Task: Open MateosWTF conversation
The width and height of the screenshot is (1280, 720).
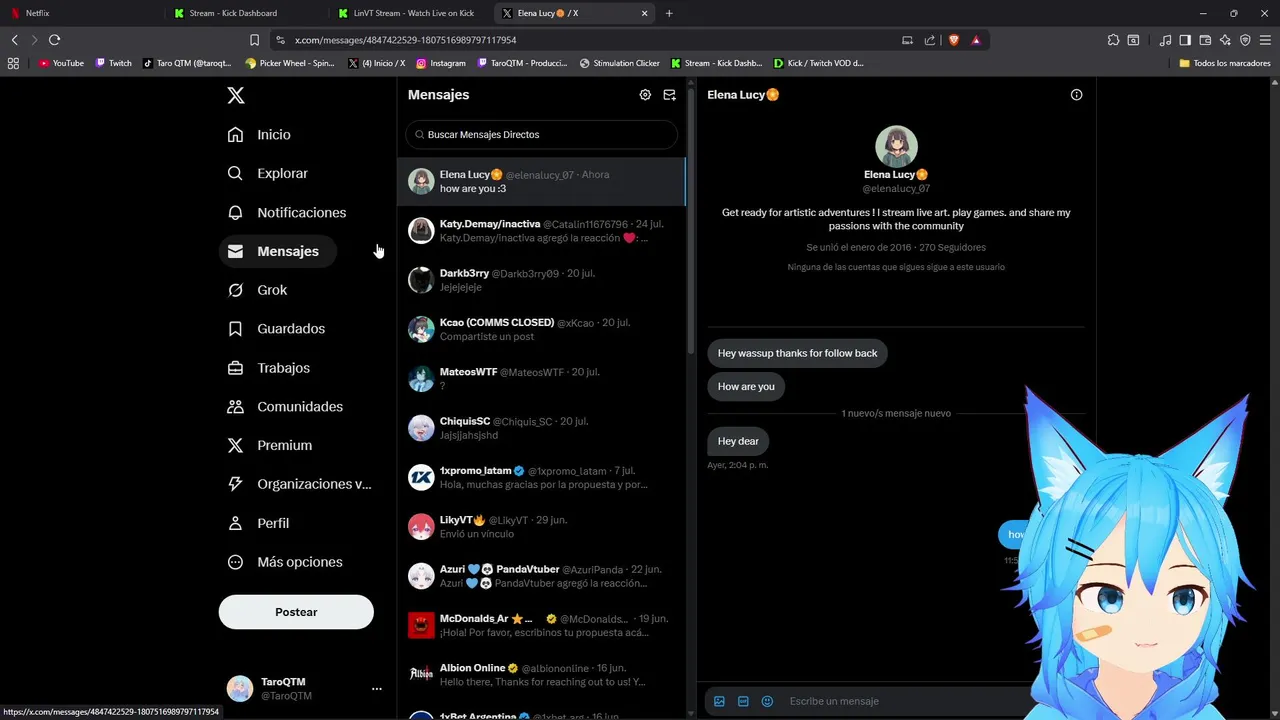Action: pos(541,378)
